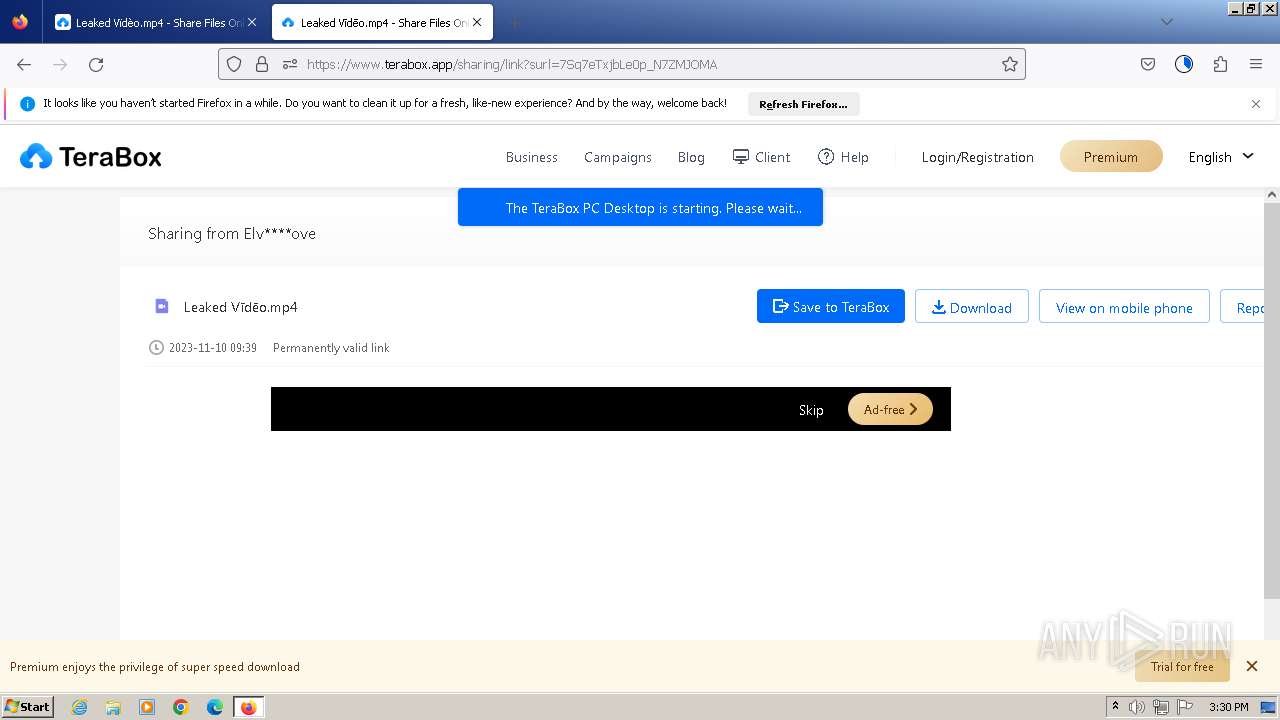This screenshot has height=720, width=1280.
Task: Click Login/Registration link
Action: point(978,157)
